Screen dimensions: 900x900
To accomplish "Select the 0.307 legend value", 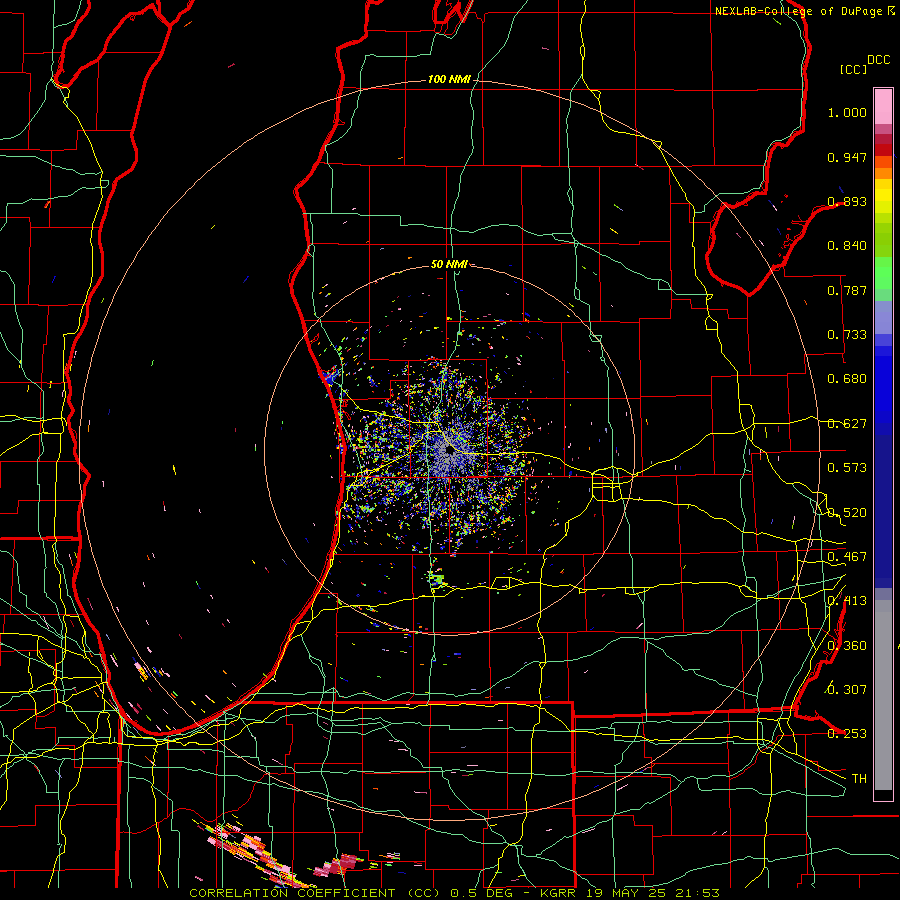I will click(x=847, y=690).
